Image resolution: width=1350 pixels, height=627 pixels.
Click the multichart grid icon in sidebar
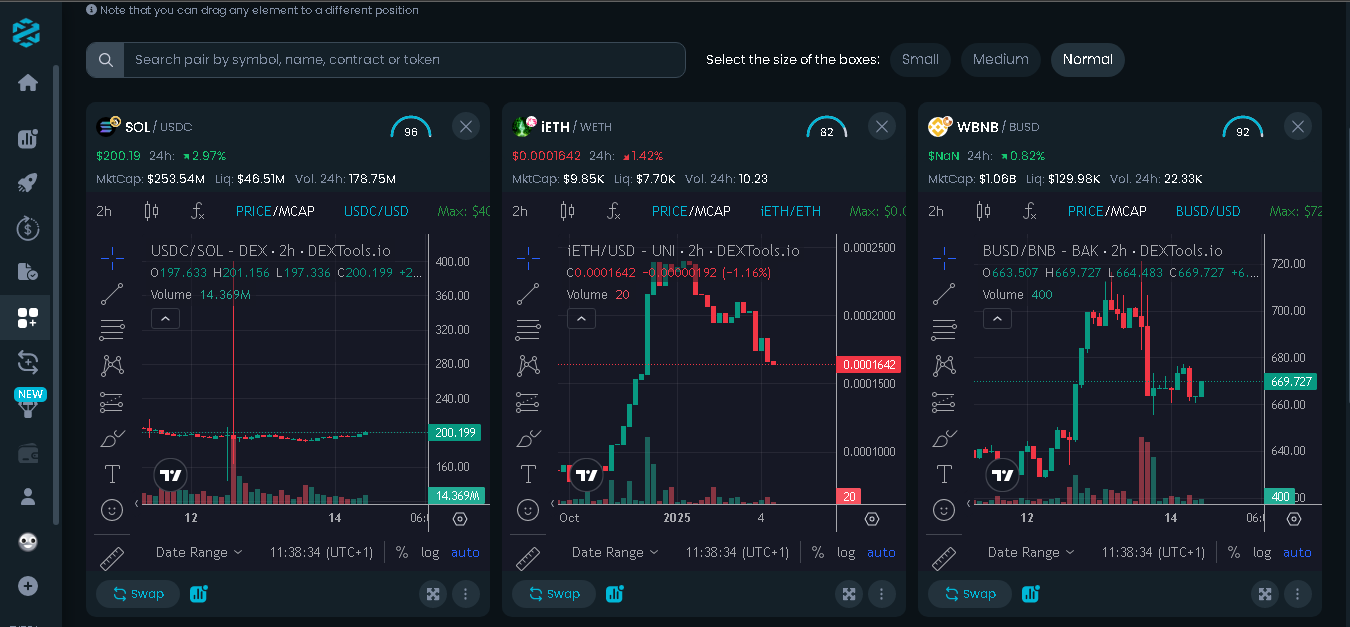click(28, 318)
